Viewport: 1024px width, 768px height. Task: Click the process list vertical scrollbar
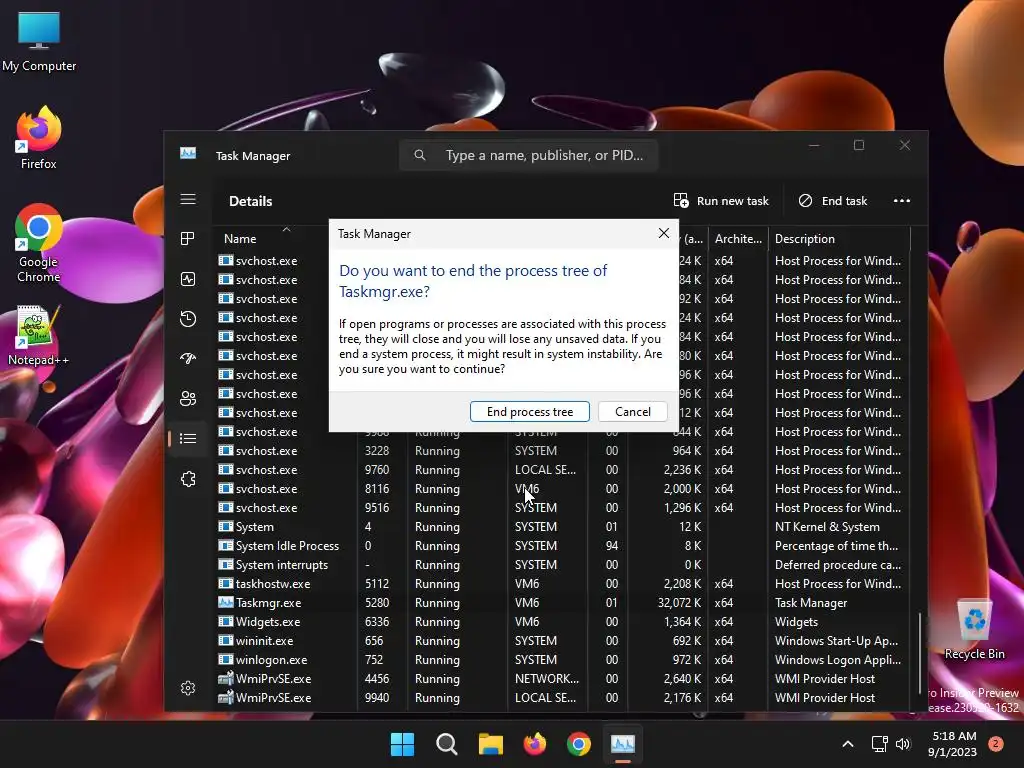[920, 653]
